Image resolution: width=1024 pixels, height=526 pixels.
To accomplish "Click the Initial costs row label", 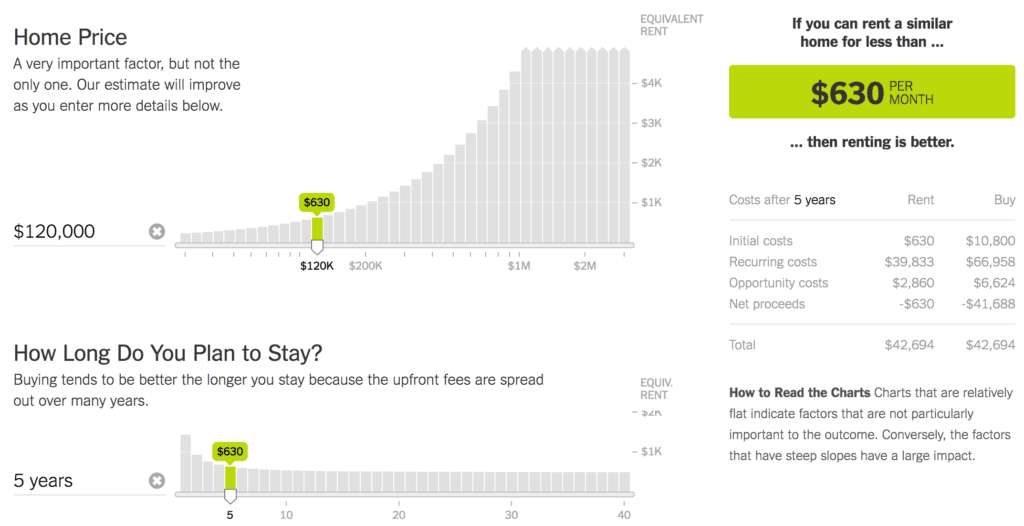I will [x=761, y=241].
